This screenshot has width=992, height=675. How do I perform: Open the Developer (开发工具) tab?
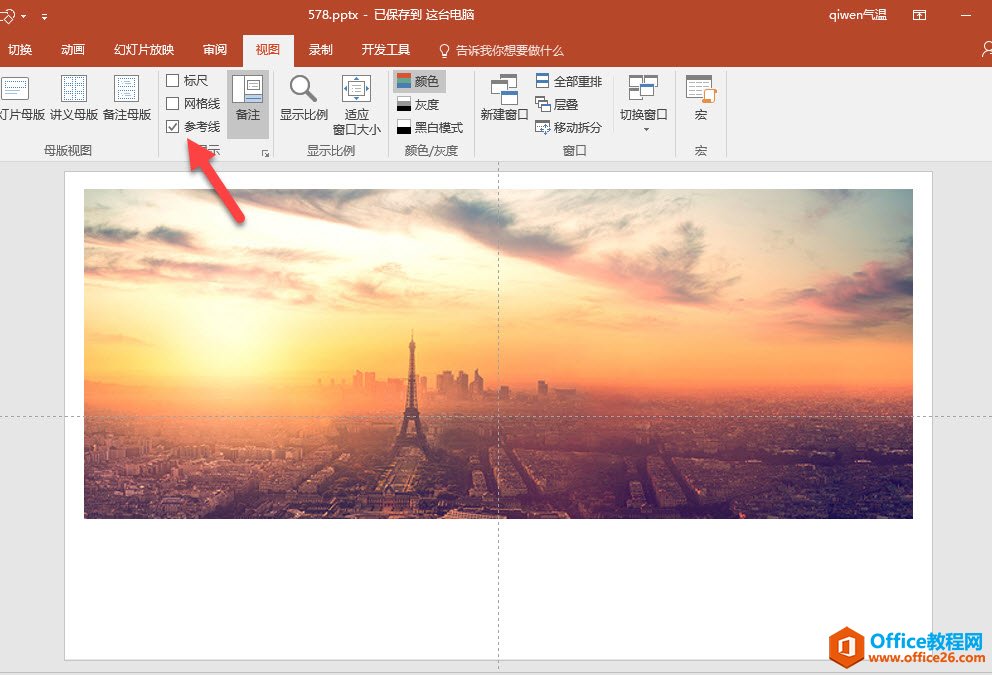pos(385,50)
